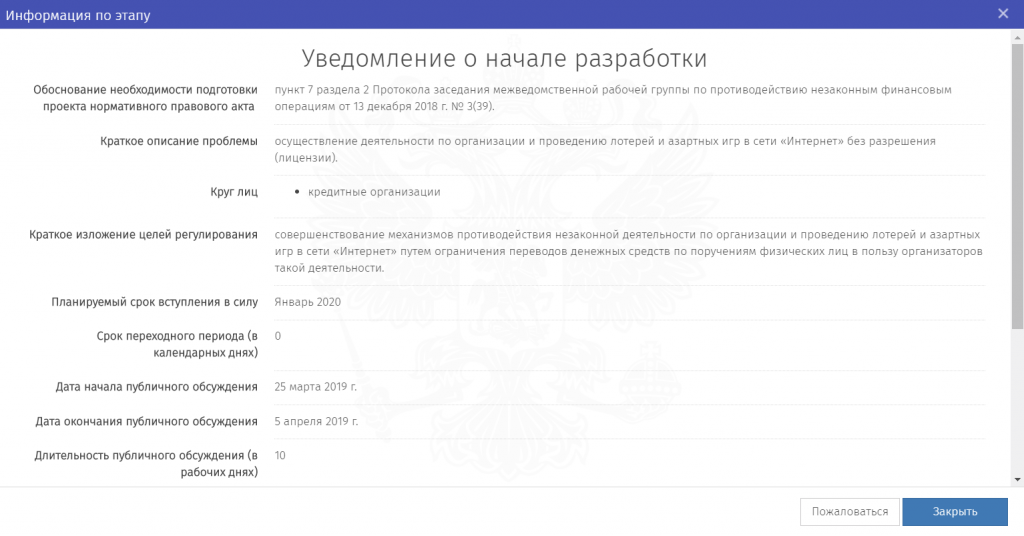Click the public discussion duration value '10'

(280, 455)
